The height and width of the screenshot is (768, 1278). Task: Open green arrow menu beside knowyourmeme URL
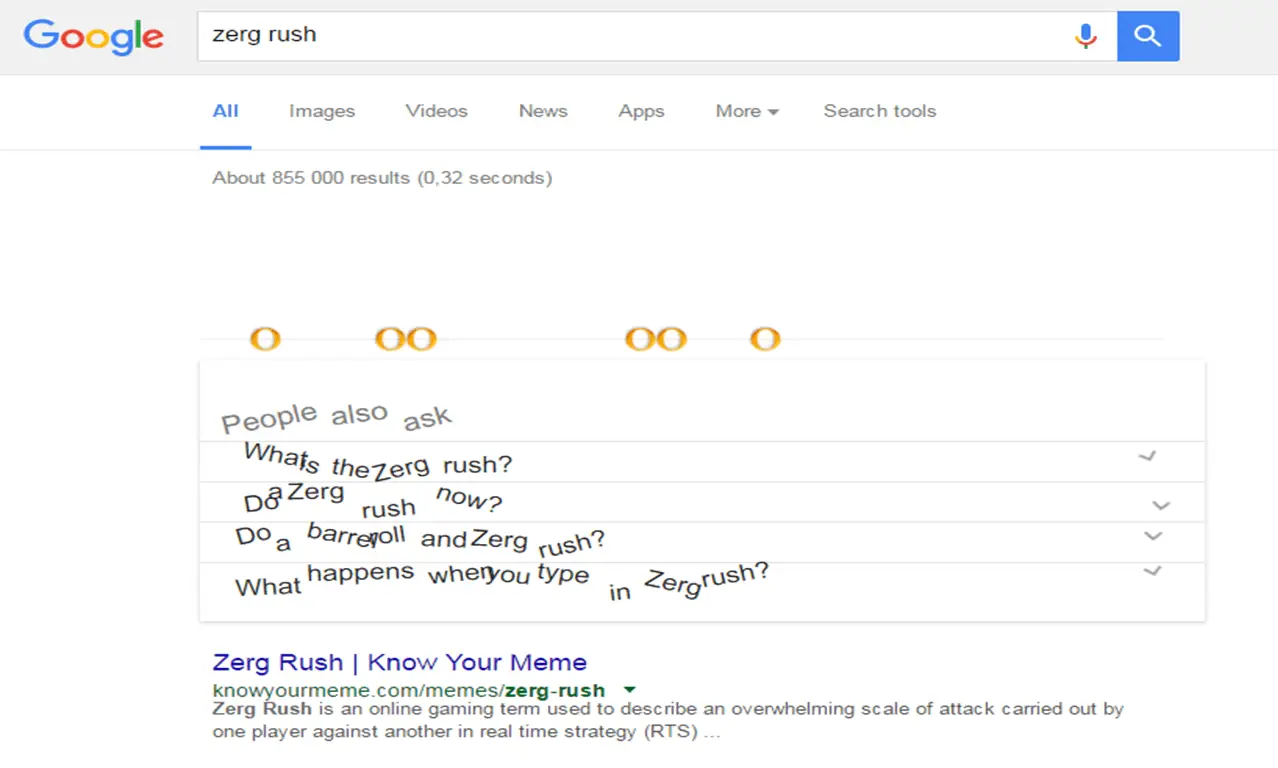point(629,689)
